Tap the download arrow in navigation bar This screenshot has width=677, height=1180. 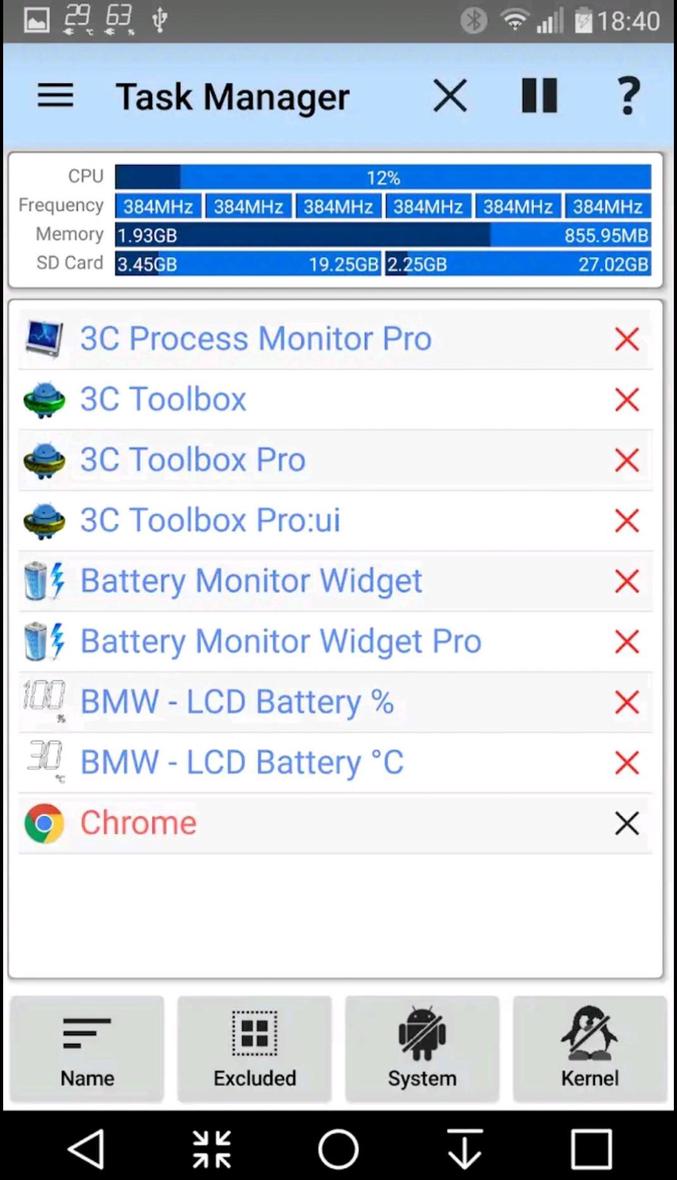[x=464, y=1149]
